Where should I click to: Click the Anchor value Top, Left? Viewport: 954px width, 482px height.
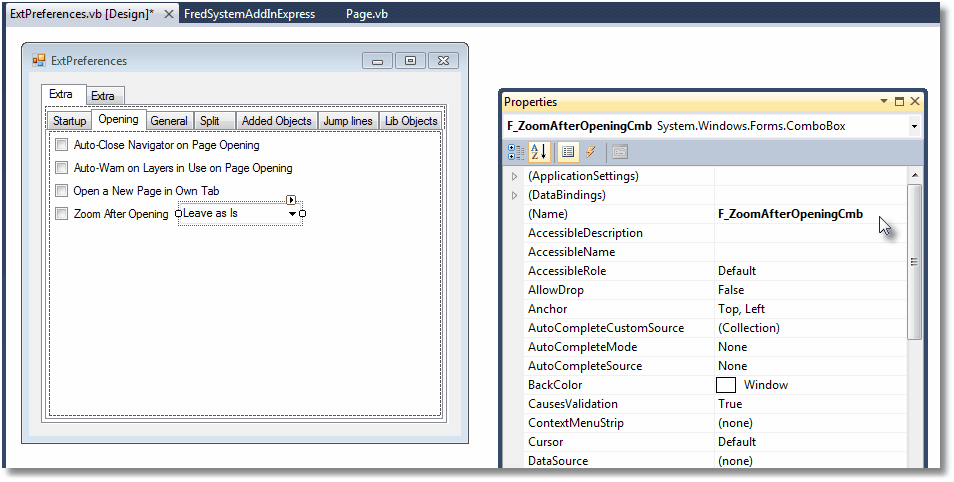pos(741,309)
